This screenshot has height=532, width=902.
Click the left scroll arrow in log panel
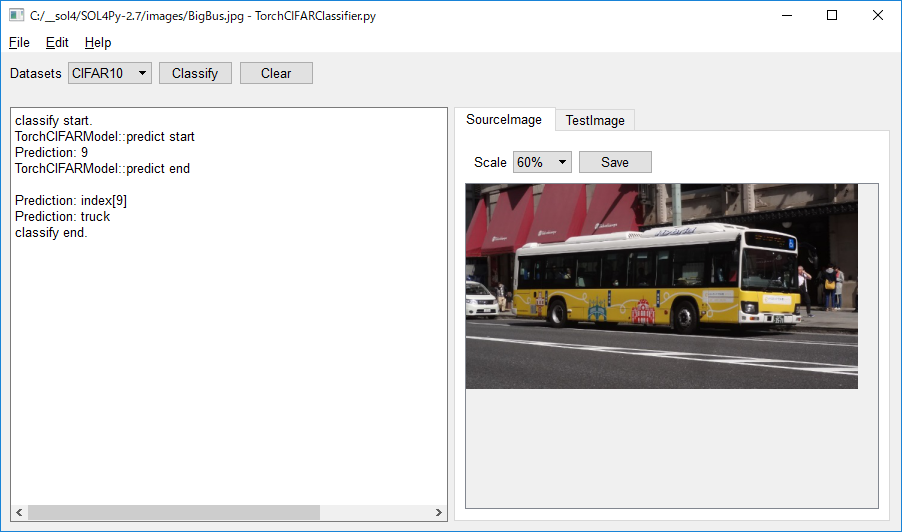click(x=19, y=512)
